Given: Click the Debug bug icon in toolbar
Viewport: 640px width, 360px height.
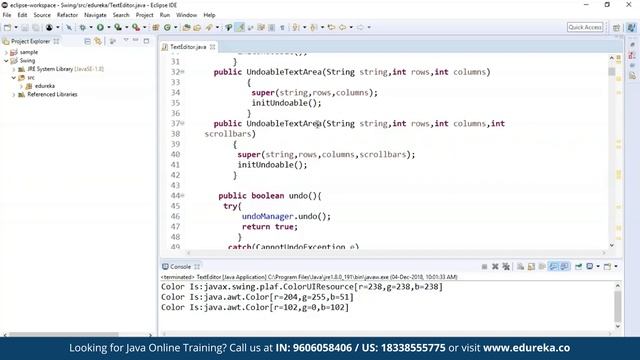Looking at the screenshot, I should (x=83, y=27).
